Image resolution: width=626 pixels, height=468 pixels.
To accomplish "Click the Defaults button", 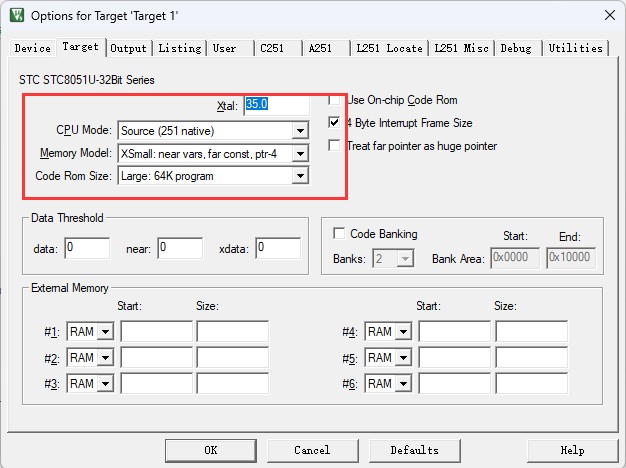I will [414, 450].
